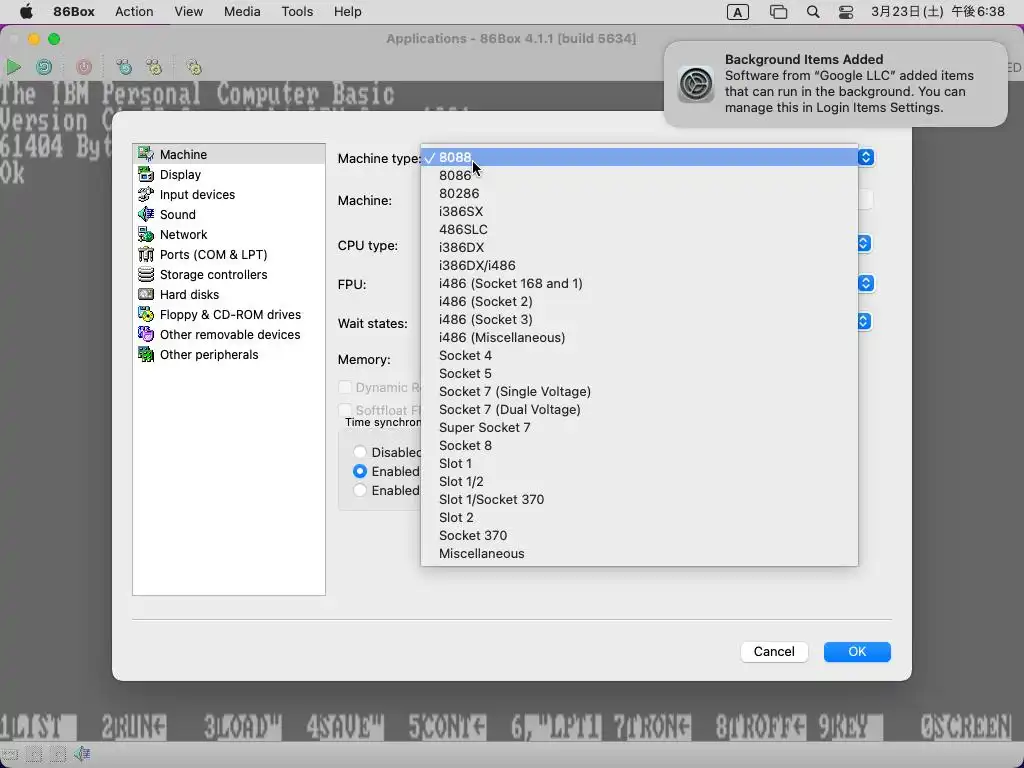This screenshot has width=1024, height=768.
Task: Click the Background Items Added notification
Action: [x=836, y=84]
